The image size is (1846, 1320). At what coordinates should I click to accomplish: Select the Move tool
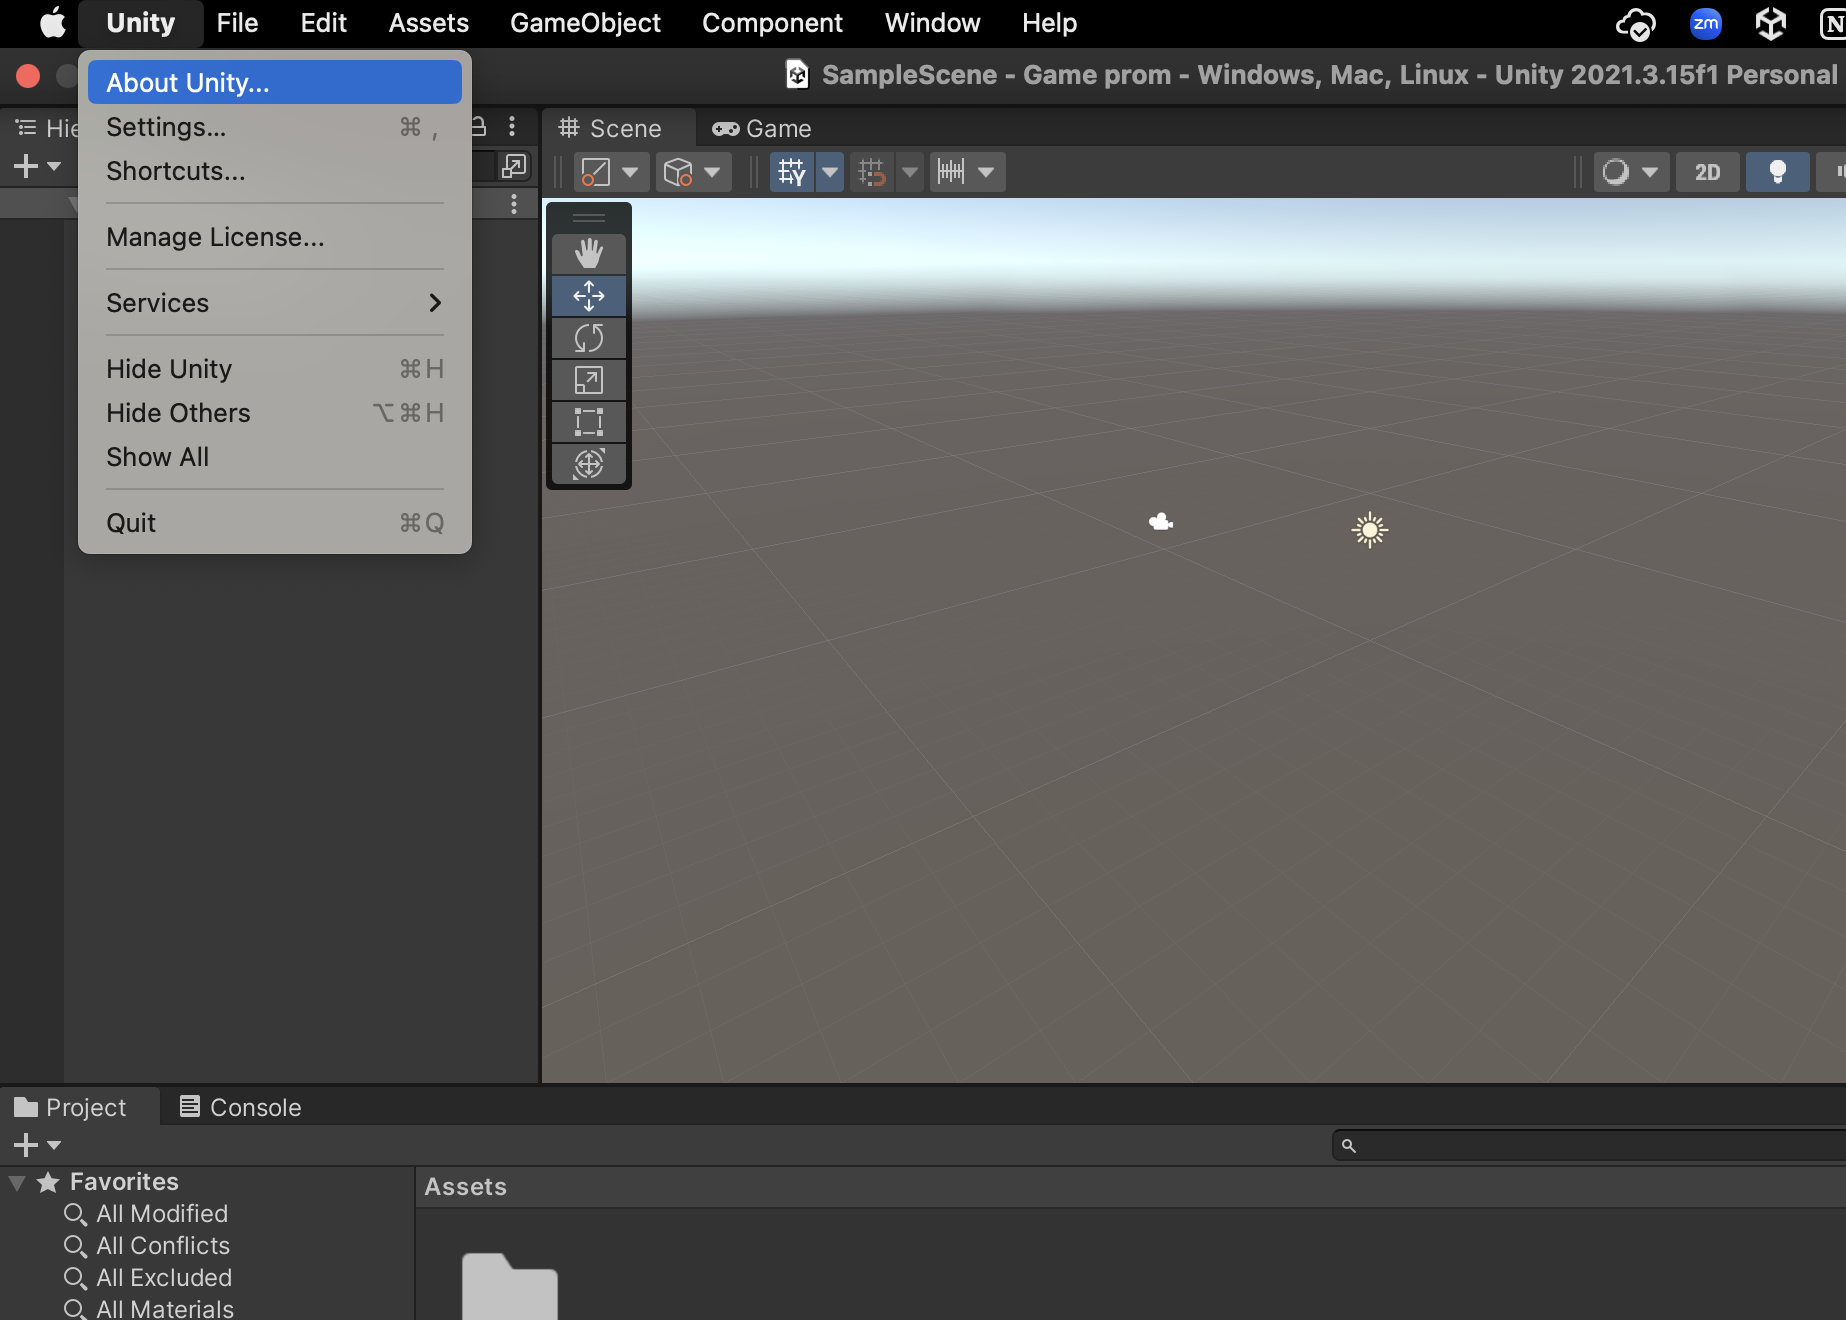(589, 296)
